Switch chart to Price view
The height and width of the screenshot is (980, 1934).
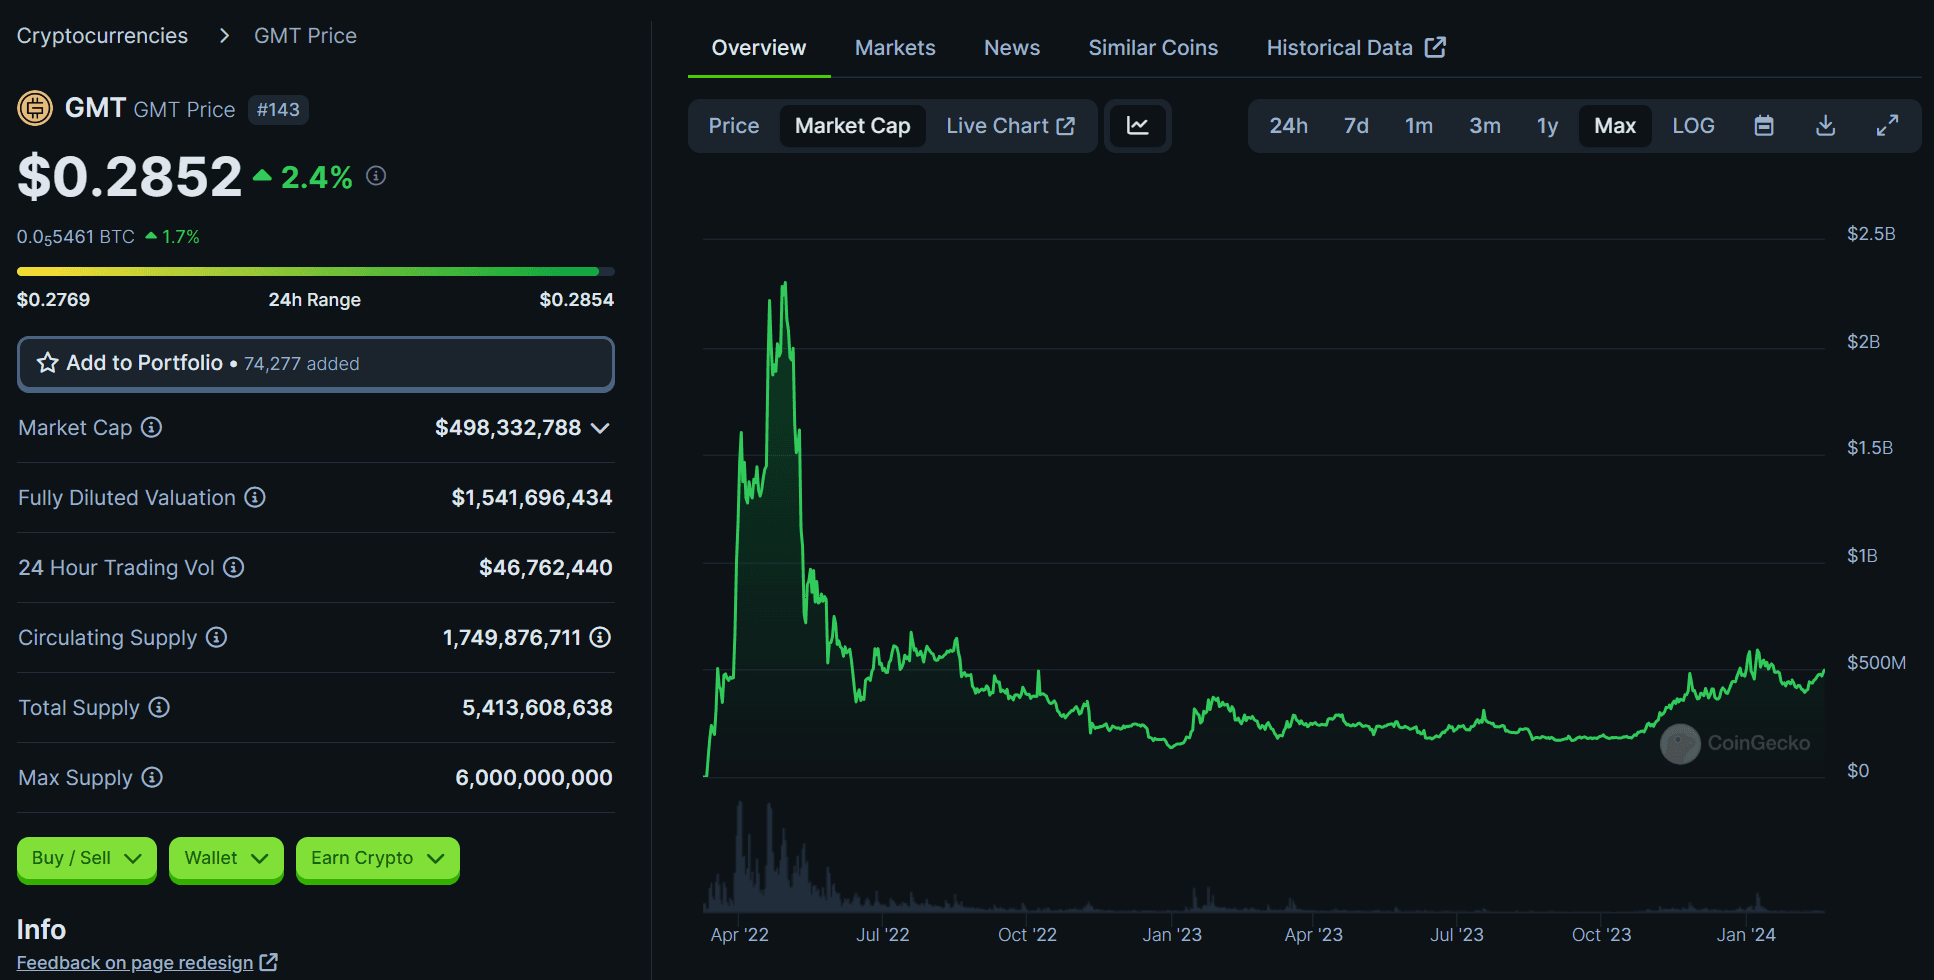pos(734,126)
